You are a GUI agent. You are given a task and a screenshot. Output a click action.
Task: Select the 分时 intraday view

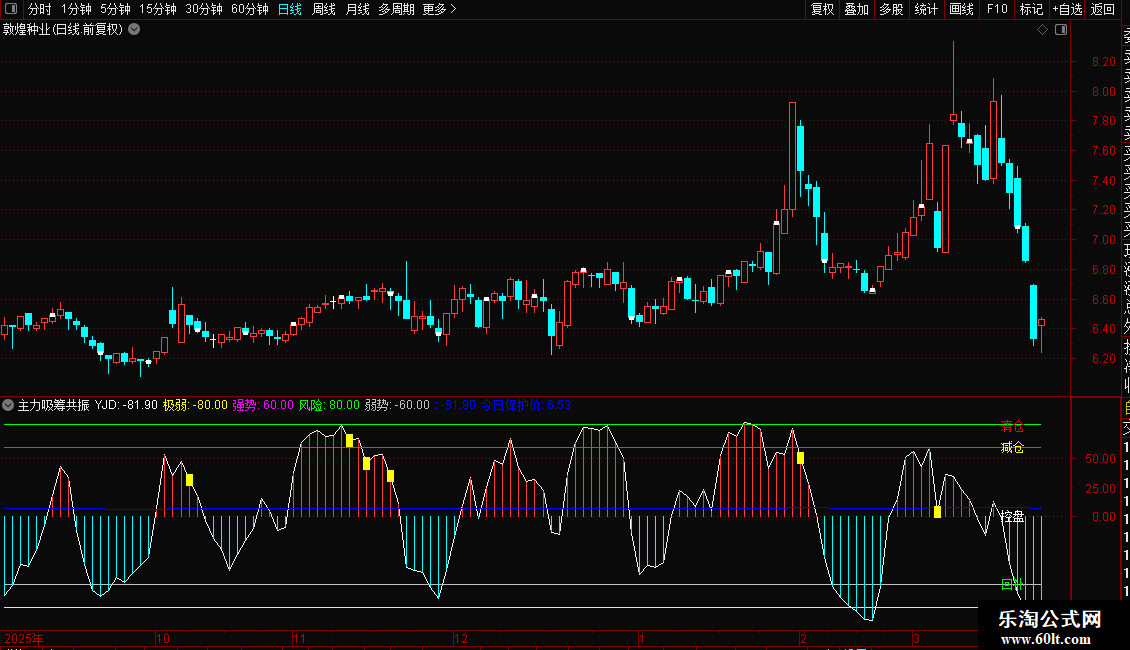tap(39, 9)
